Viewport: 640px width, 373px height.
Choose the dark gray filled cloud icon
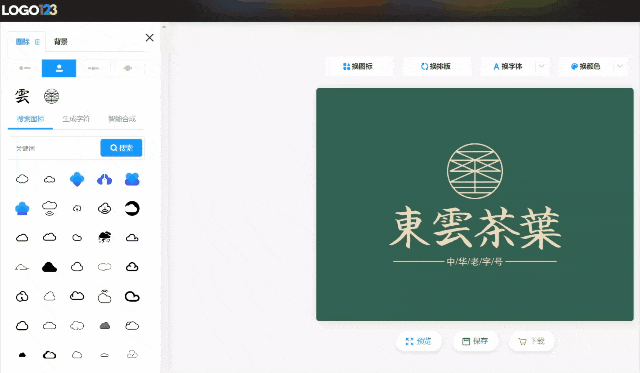[x=105, y=326]
